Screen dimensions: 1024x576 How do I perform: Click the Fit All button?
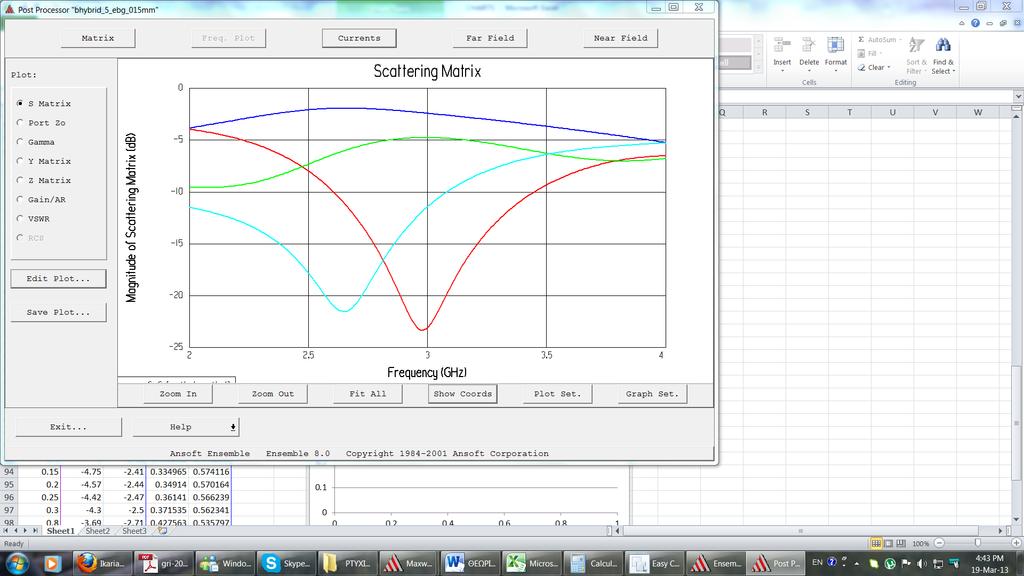click(x=368, y=394)
